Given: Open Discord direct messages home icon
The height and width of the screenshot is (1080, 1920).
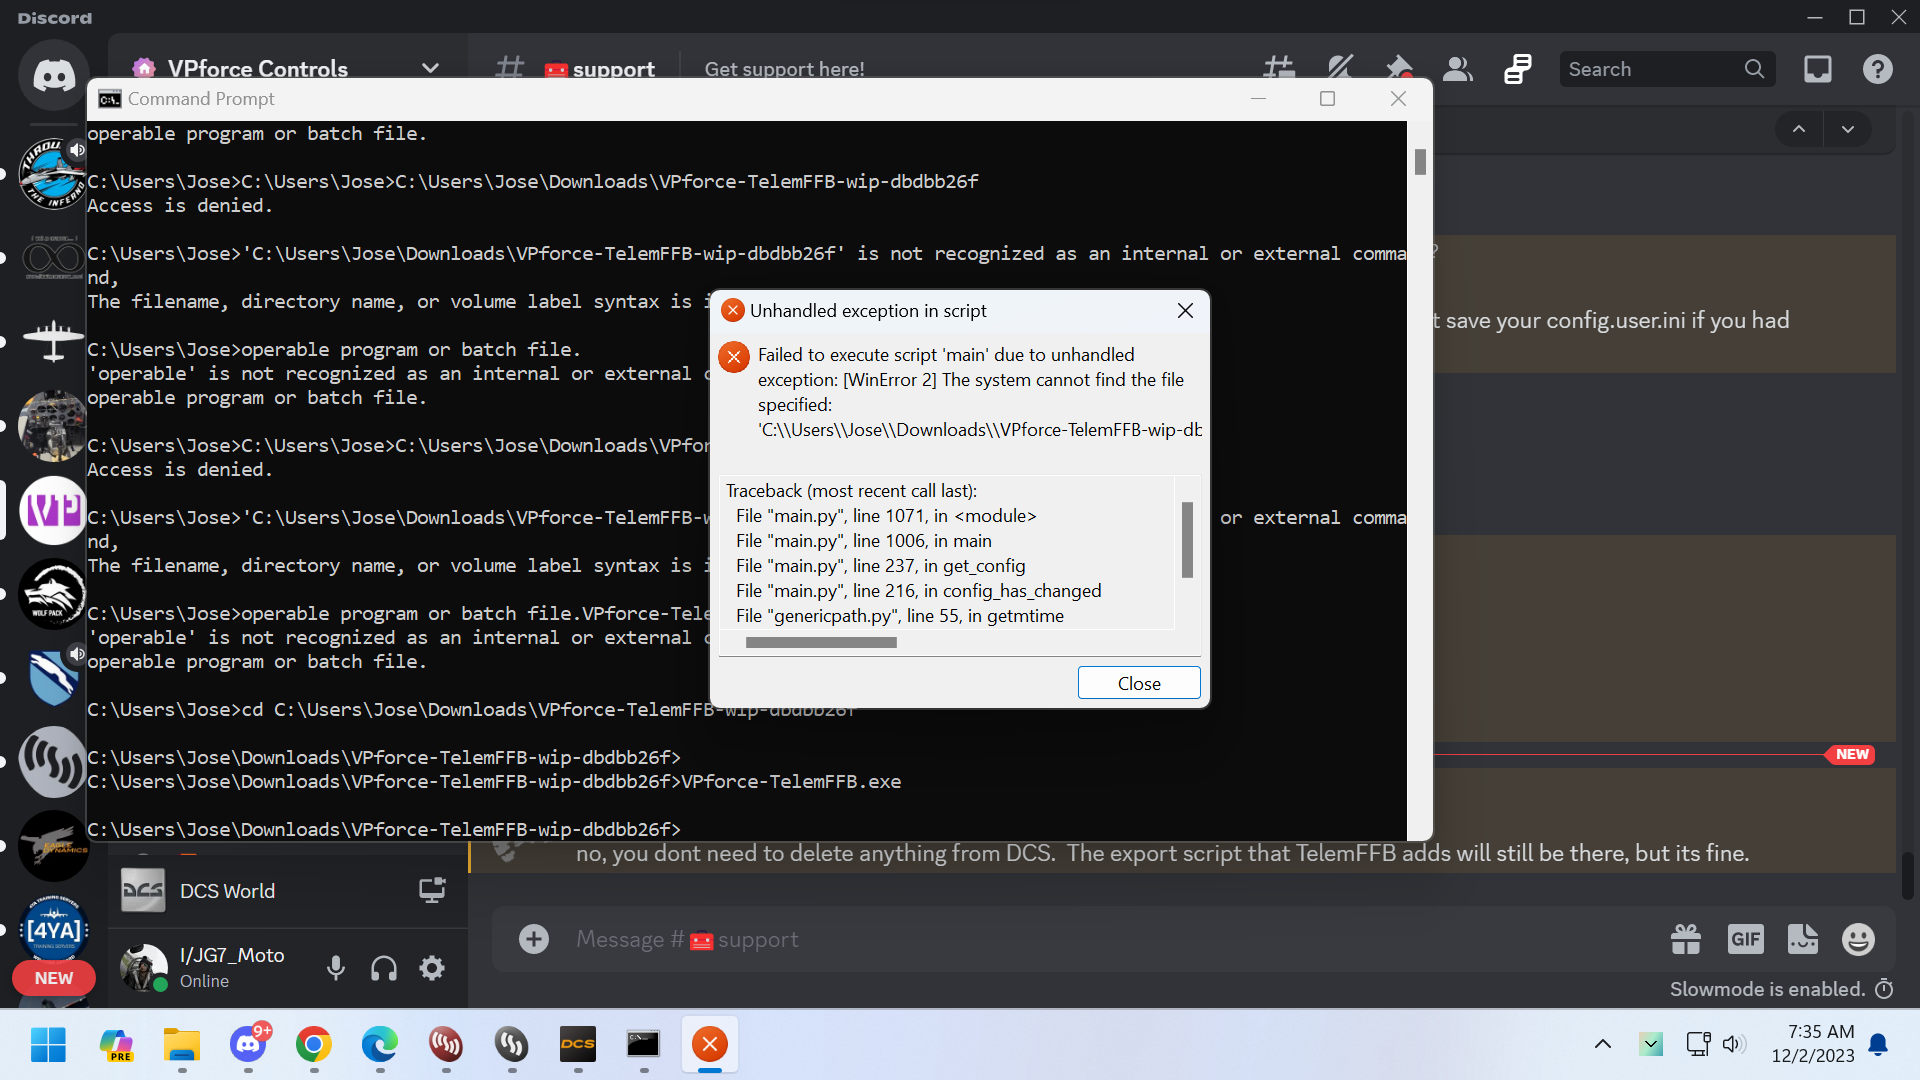Looking at the screenshot, I should pos(53,75).
